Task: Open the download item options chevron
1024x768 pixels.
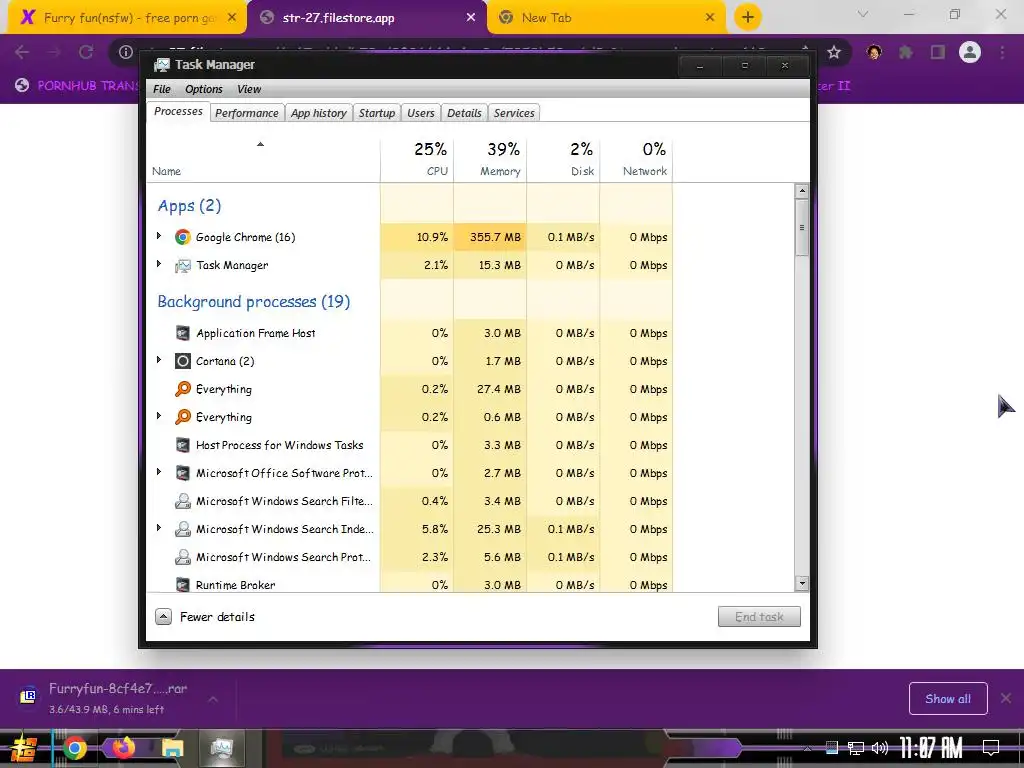Action: (x=213, y=699)
